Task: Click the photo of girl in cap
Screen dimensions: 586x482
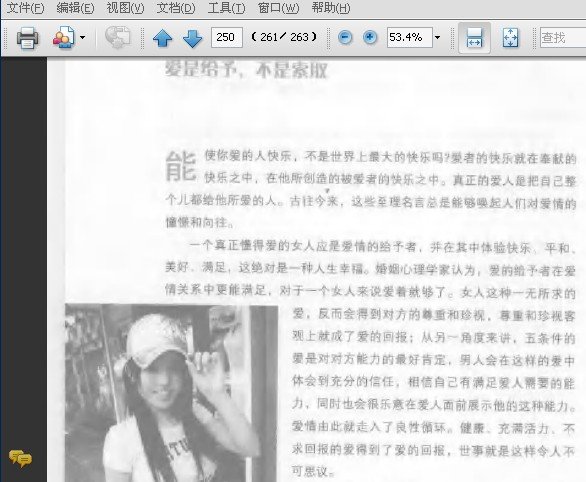Action: (x=171, y=393)
